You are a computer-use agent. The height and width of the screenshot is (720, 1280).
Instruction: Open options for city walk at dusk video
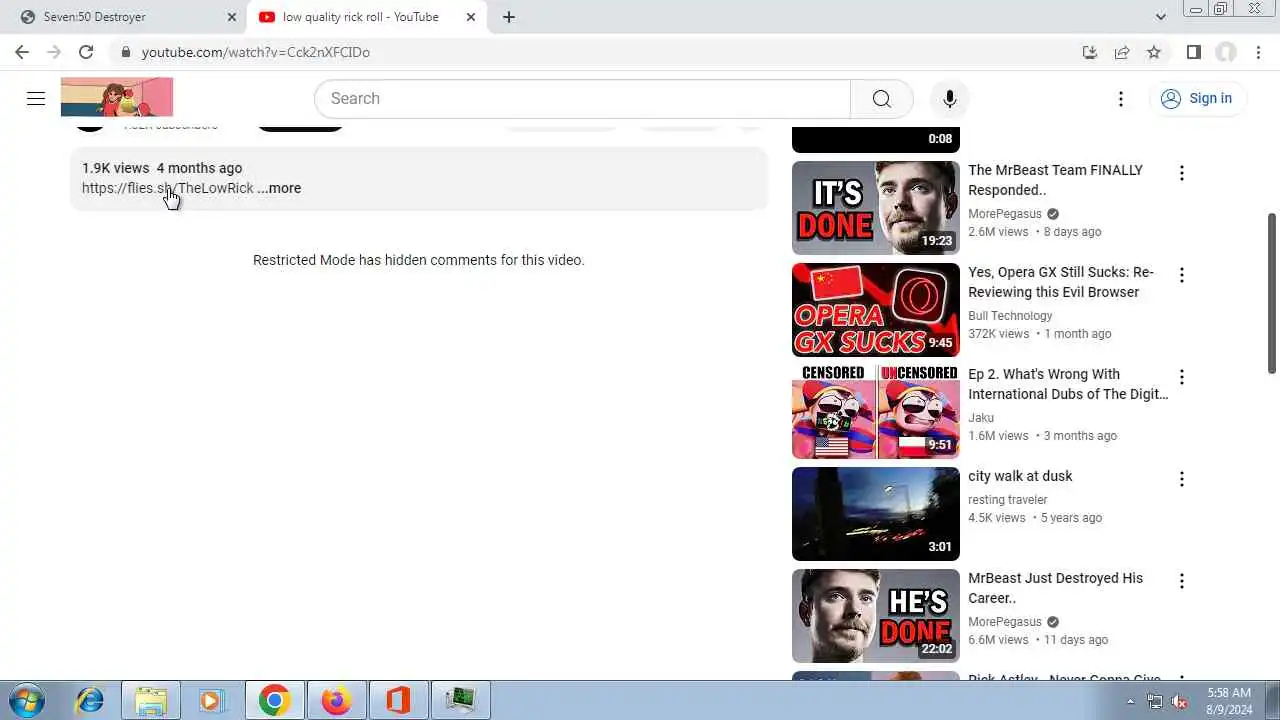tap(1181, 479)
